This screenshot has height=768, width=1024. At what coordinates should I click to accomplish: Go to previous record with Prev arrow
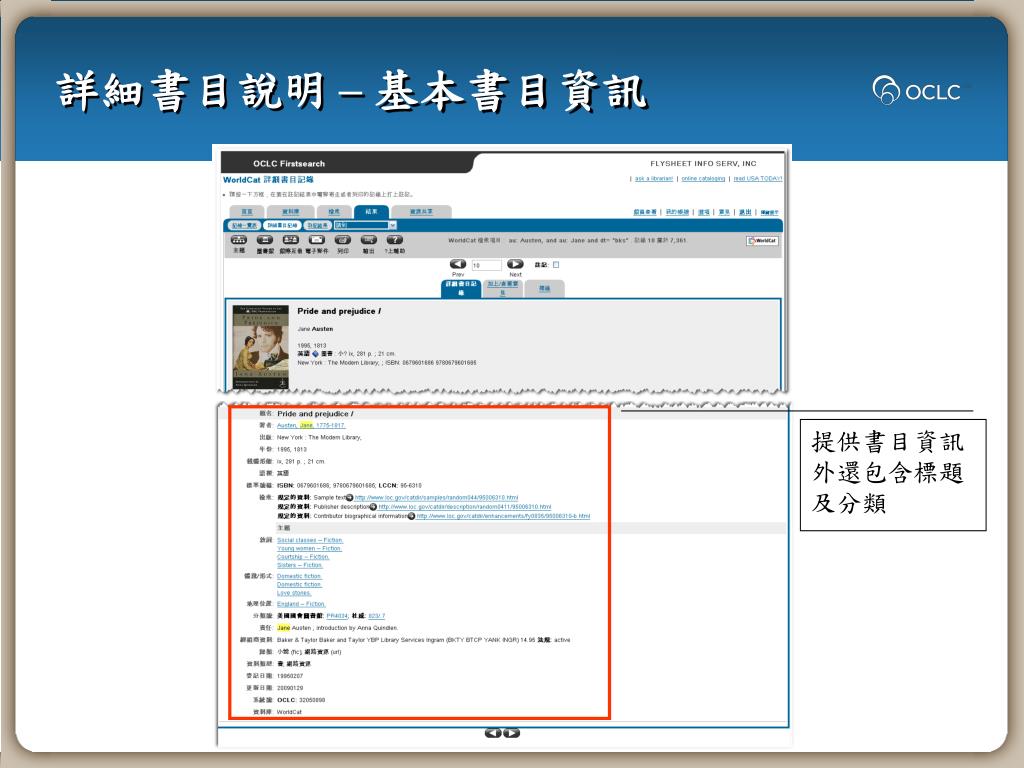click(458, 264)
